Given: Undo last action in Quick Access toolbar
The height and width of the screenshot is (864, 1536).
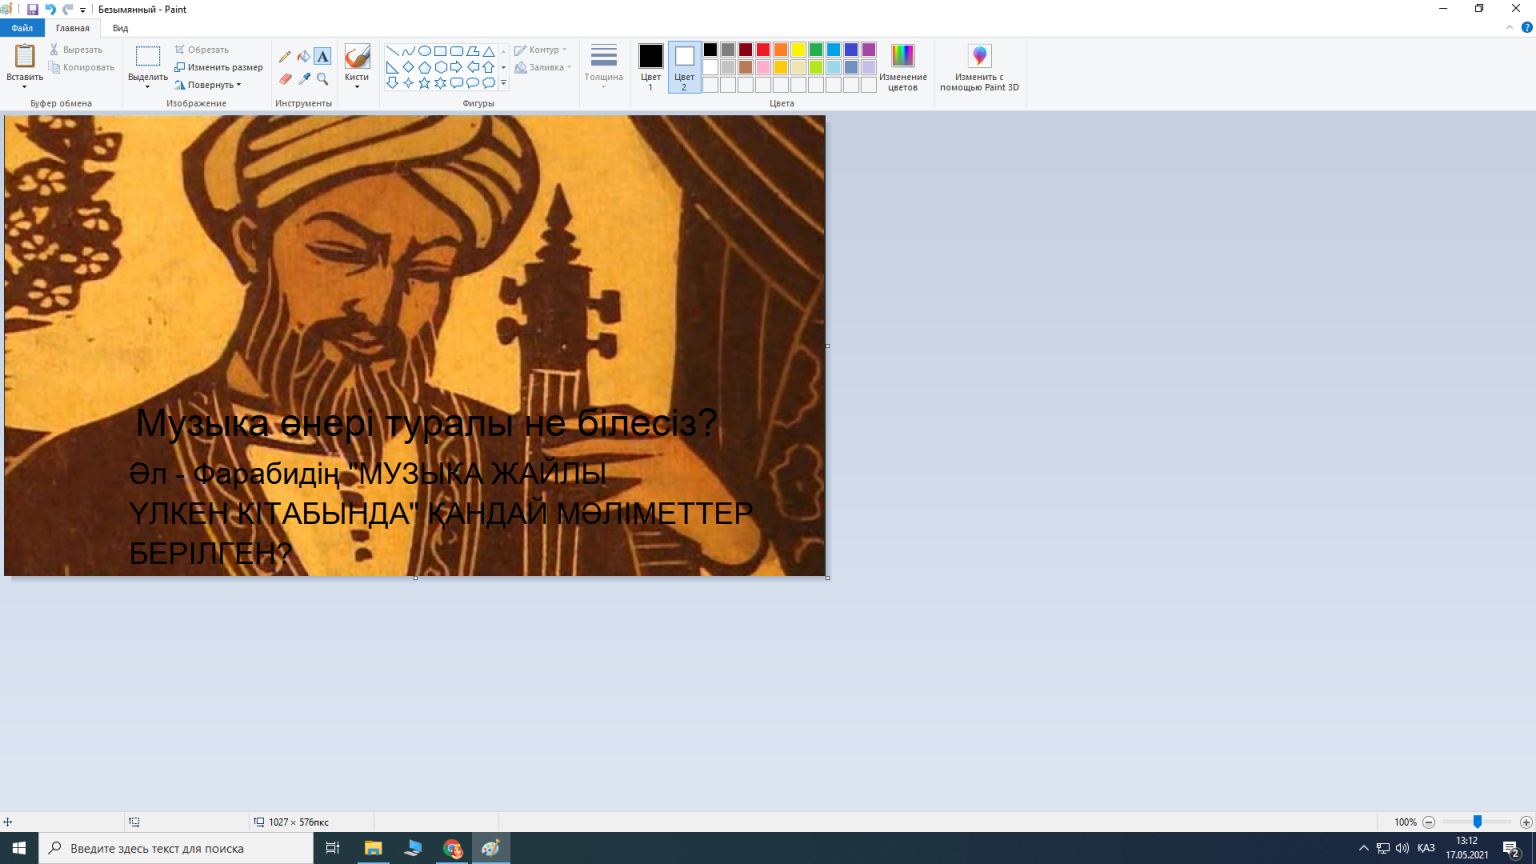Looking at the screenshot, I should (50, 9).
